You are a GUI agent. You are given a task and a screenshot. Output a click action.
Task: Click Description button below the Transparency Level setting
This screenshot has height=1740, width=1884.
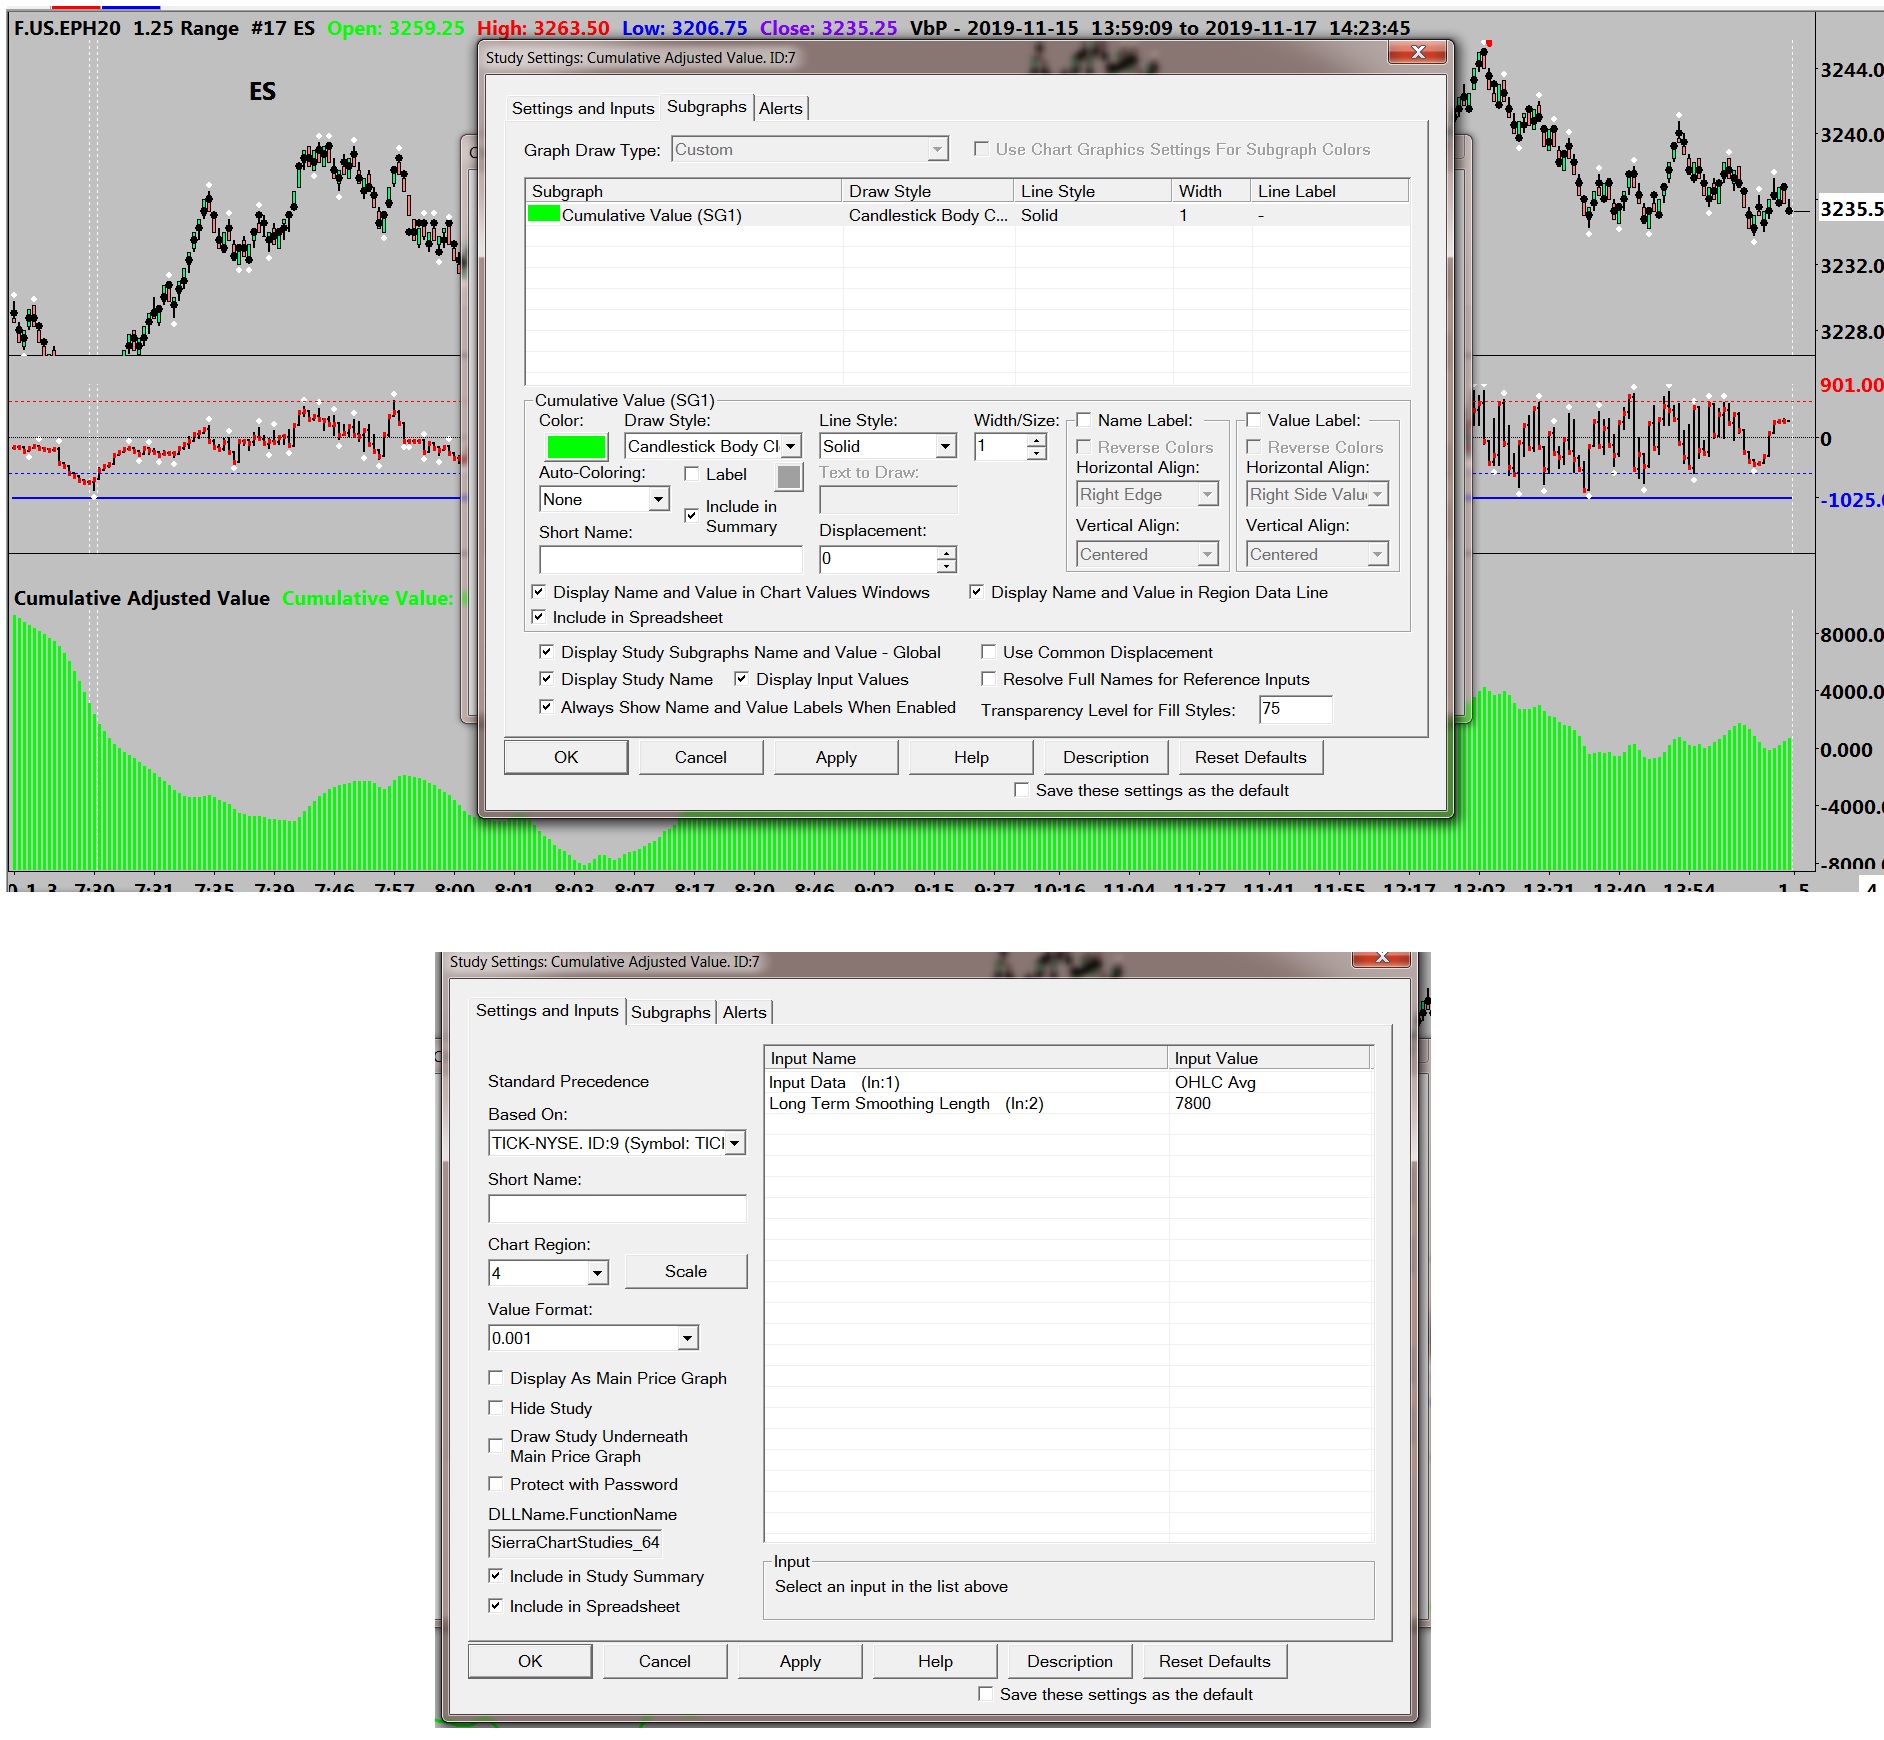(x=1106, y=757)
